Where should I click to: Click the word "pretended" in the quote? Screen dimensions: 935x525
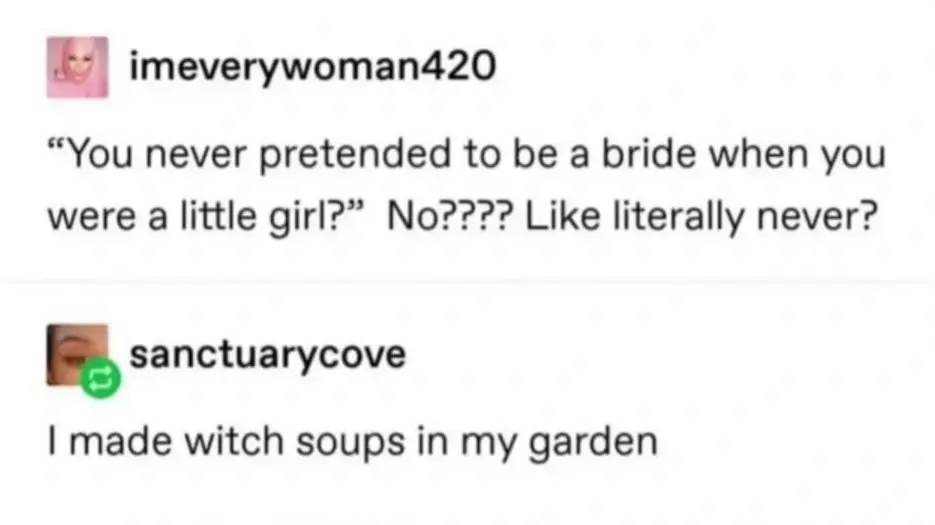coord(354,154)
